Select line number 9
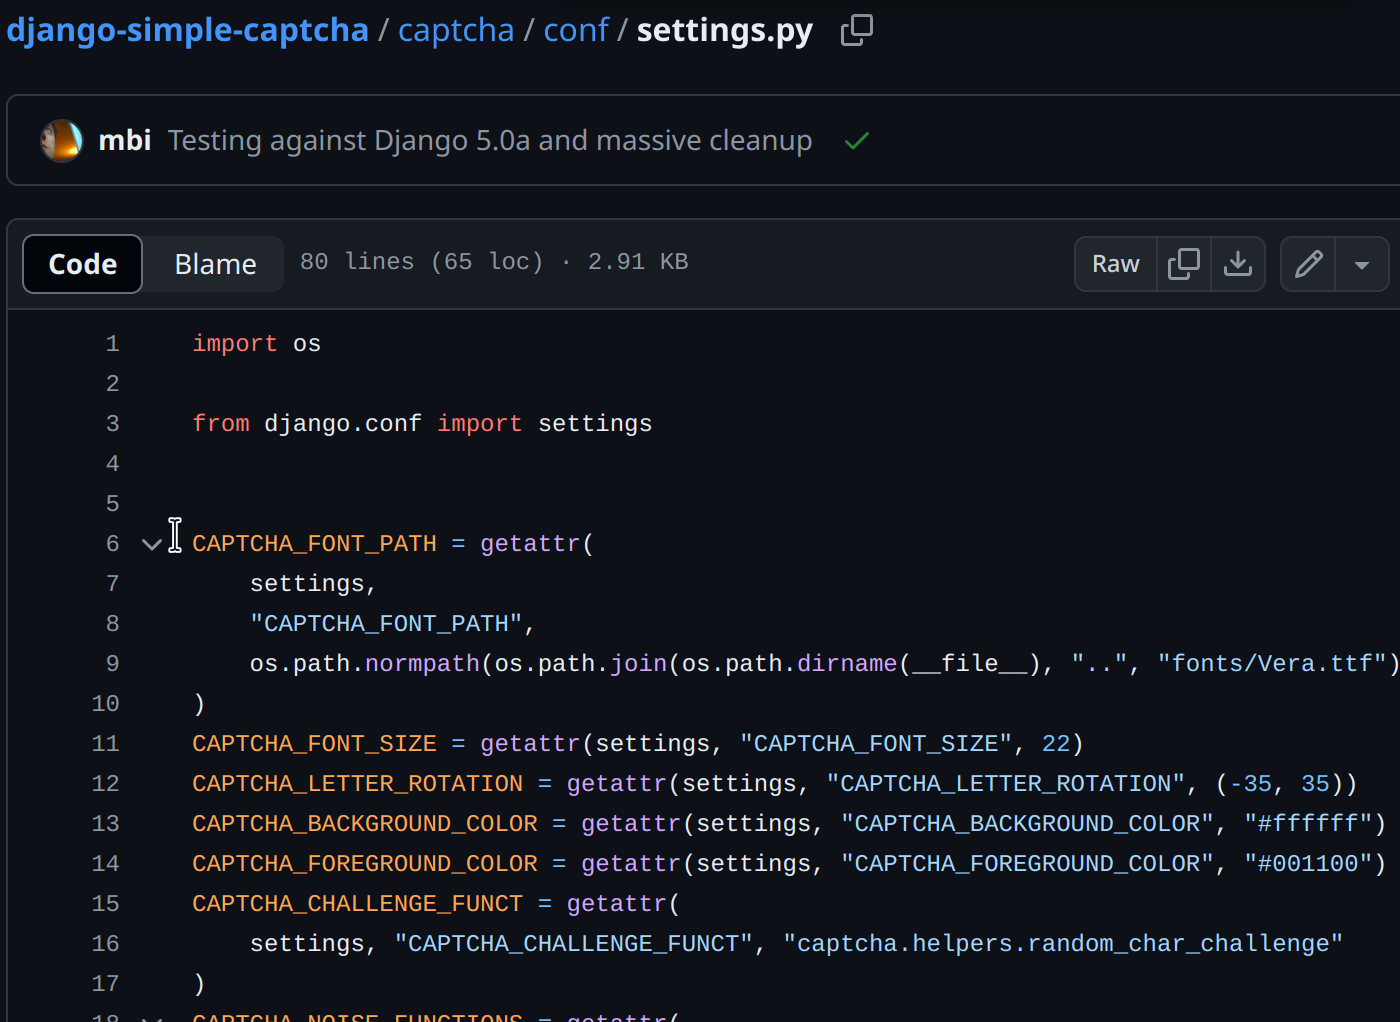Screen dimensions: 1400x1022 pos(113,664)
